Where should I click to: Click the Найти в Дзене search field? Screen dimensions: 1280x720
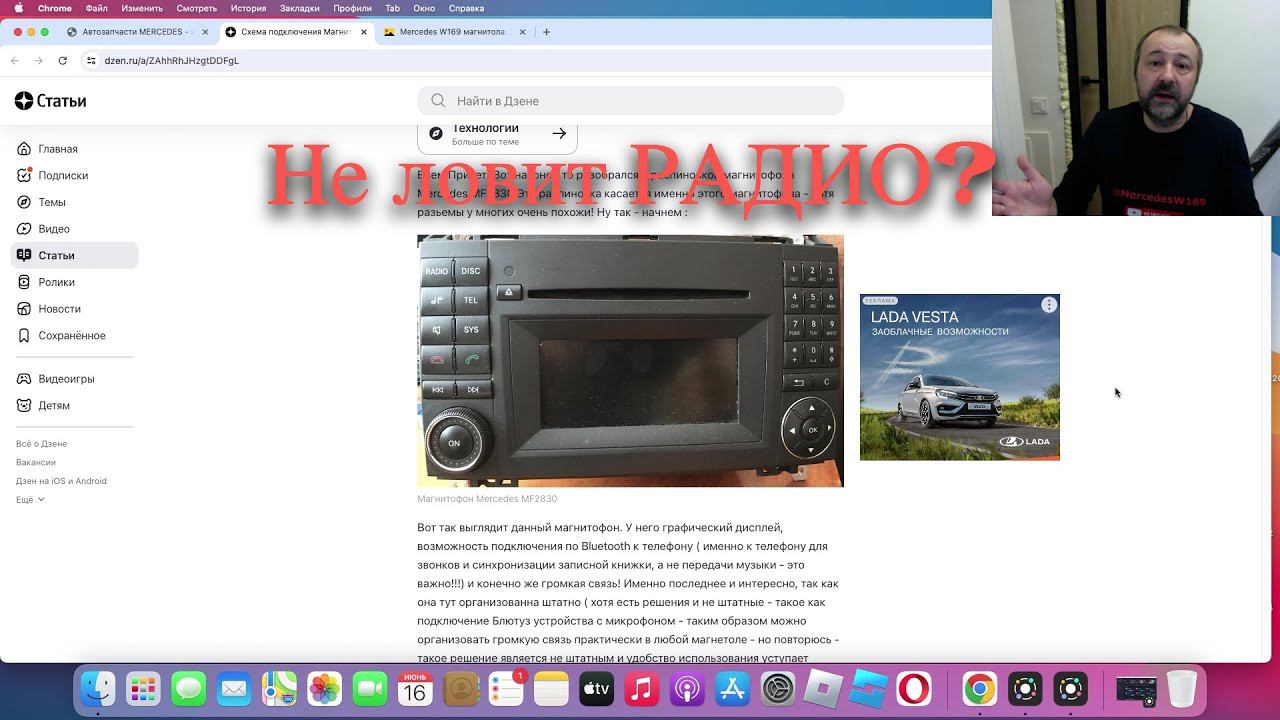click(x=630, y=101)
